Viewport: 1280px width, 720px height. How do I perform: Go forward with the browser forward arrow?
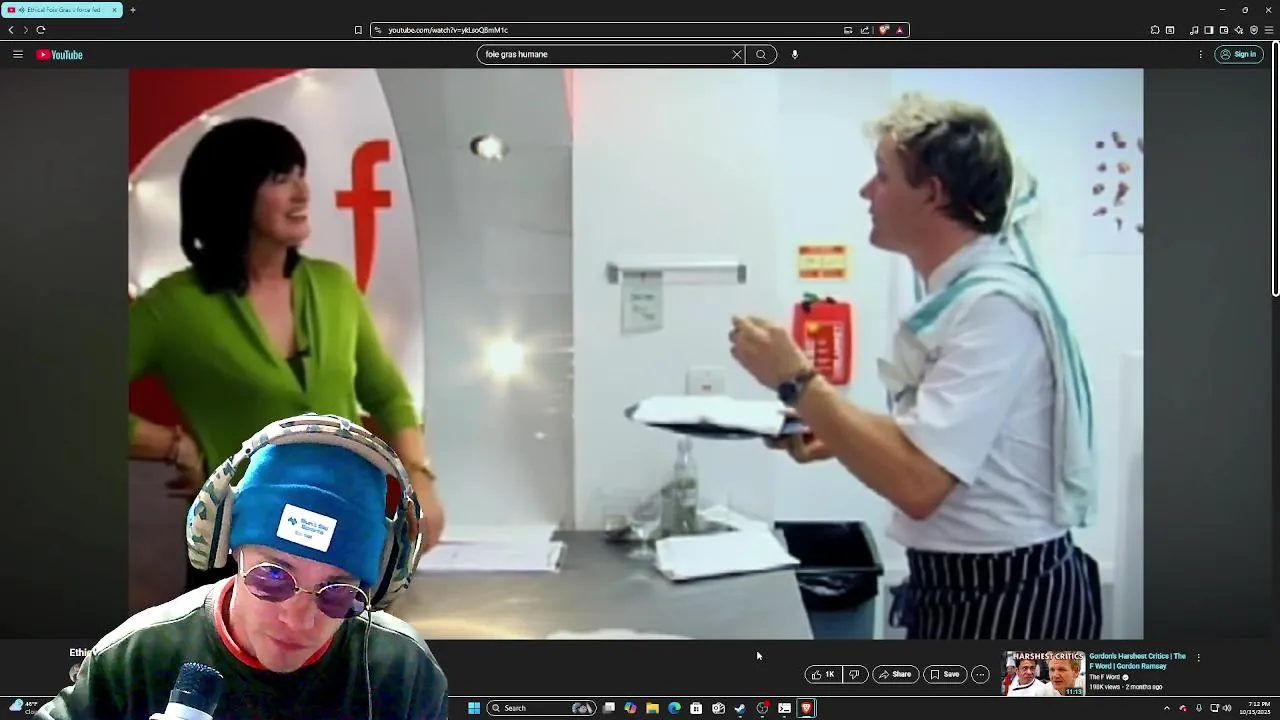25,30
